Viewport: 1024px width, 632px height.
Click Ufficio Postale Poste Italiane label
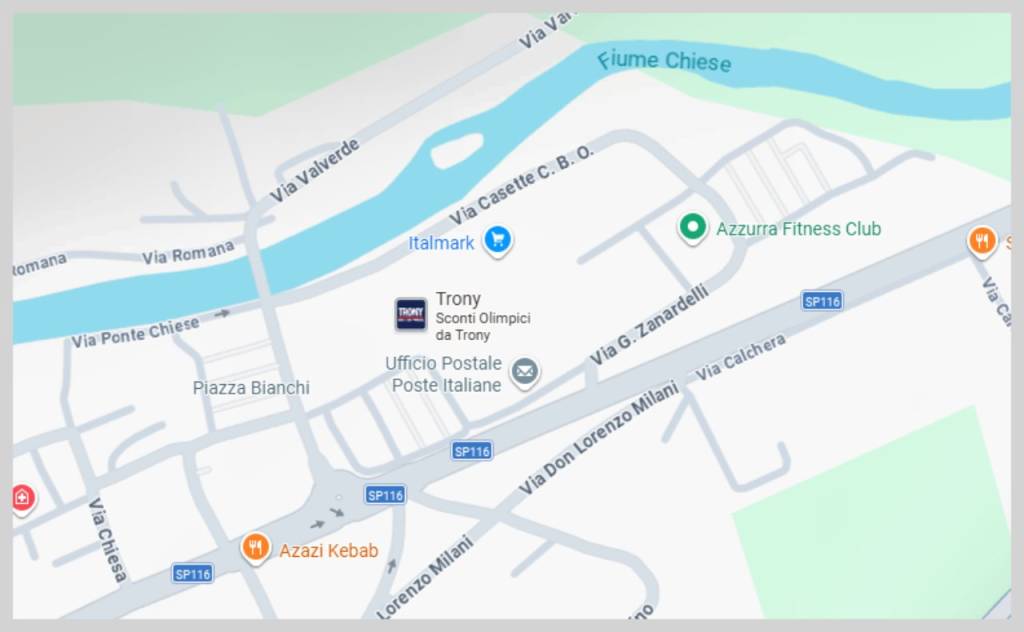click(x=444, y=374)
